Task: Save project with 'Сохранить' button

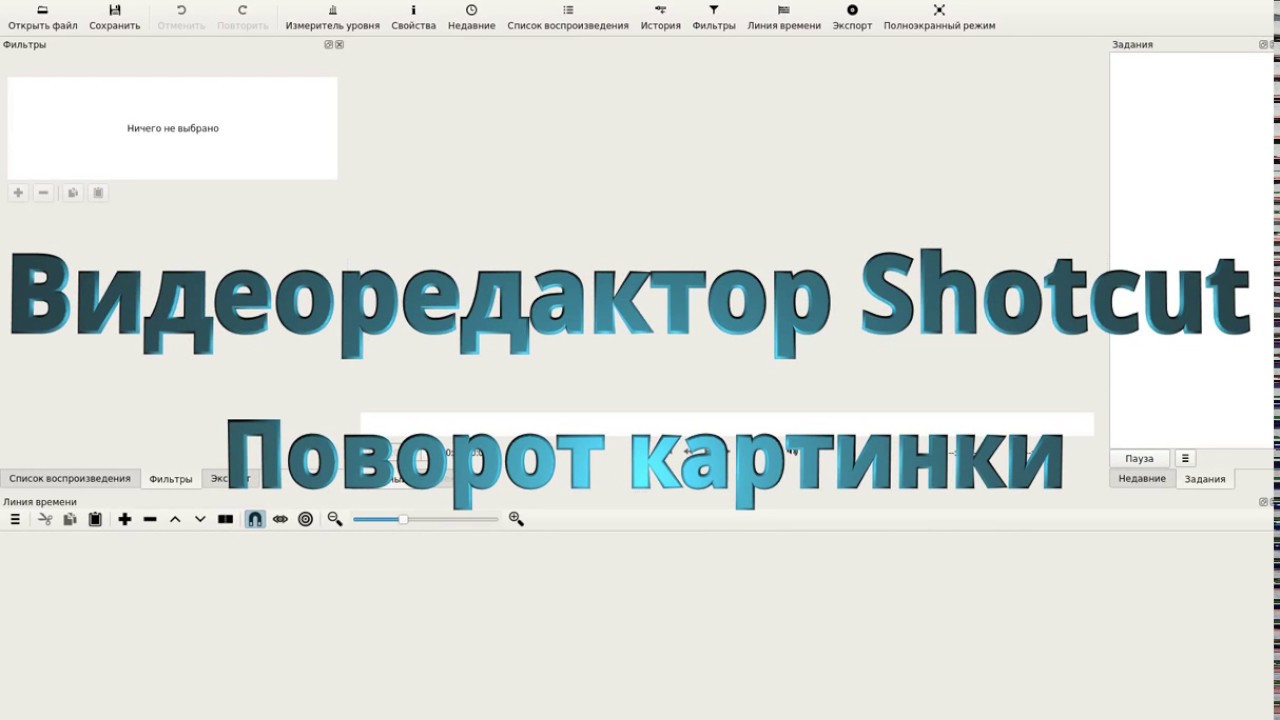Action: [115, 17]
